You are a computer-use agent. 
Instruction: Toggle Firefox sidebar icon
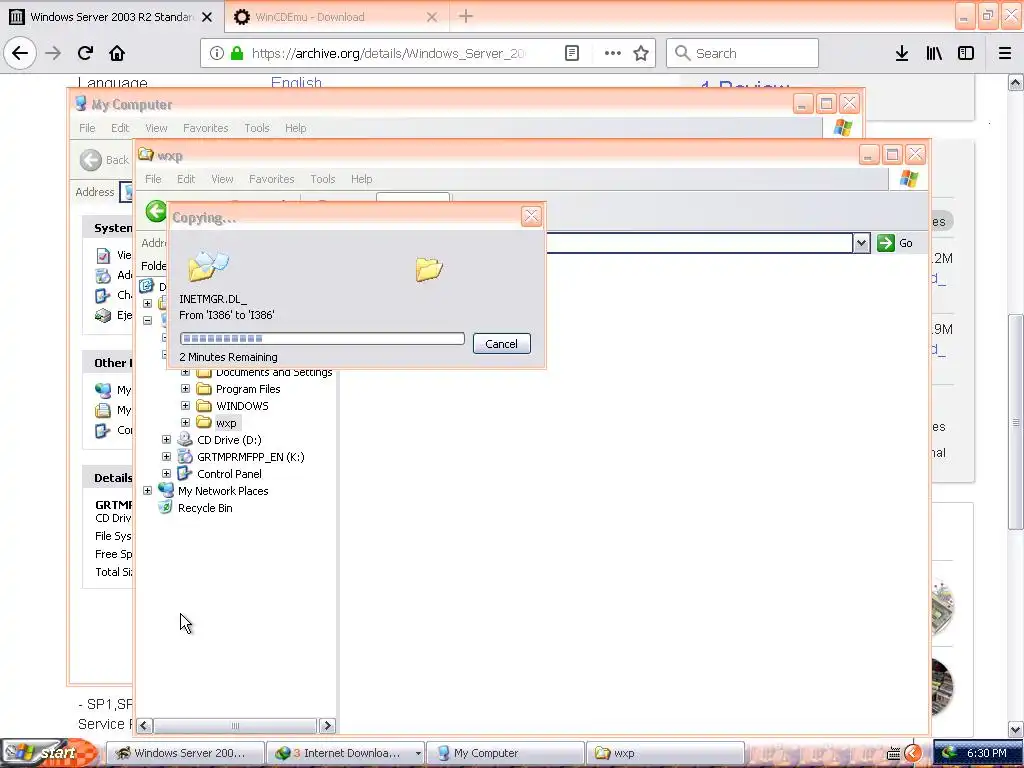click(966, 53)
